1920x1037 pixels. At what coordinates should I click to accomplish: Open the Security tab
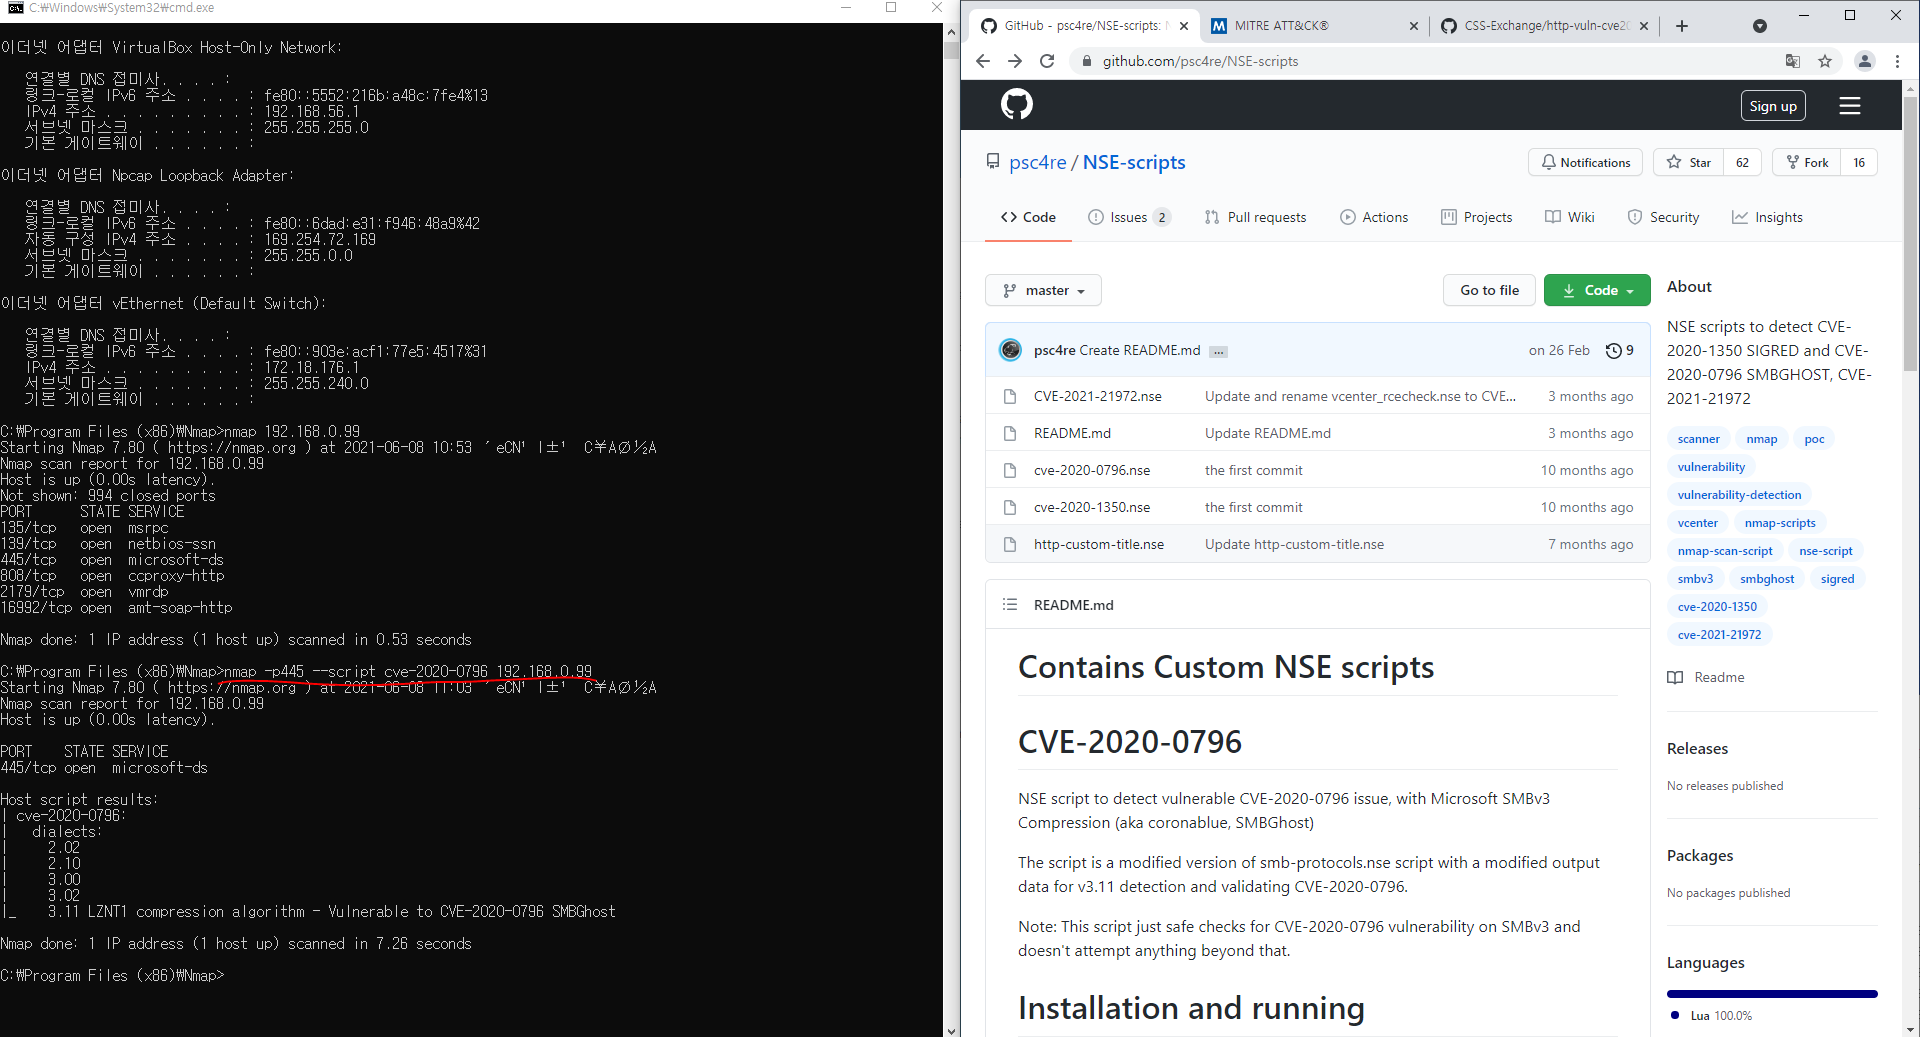click(1663, 217)
